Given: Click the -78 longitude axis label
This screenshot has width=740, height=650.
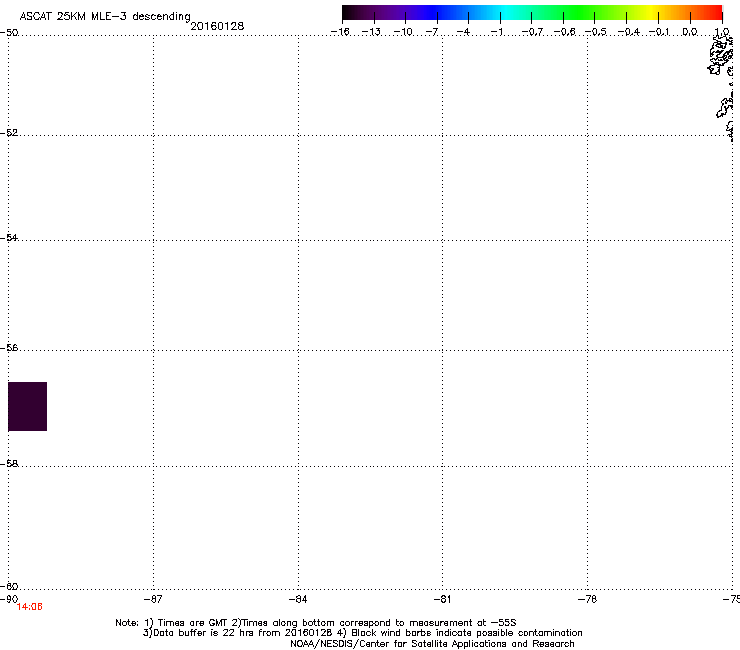Looking at the screenshot, I should click(x=587, y=599).
